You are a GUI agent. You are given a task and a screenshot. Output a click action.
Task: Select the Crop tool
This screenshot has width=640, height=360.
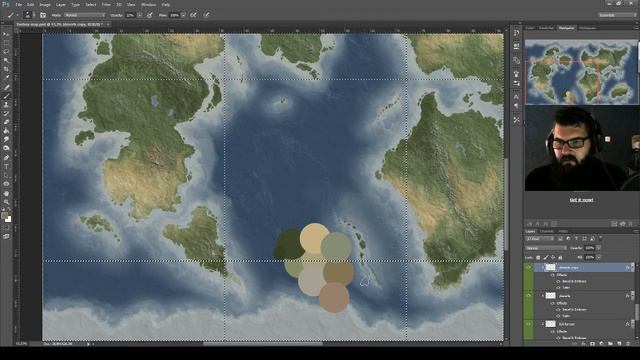6,69
